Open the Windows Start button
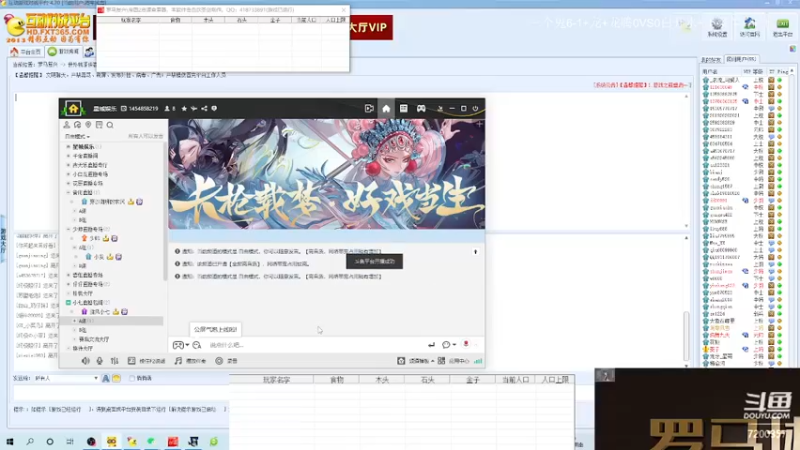 pyautogui.click(x=9, y=441)
